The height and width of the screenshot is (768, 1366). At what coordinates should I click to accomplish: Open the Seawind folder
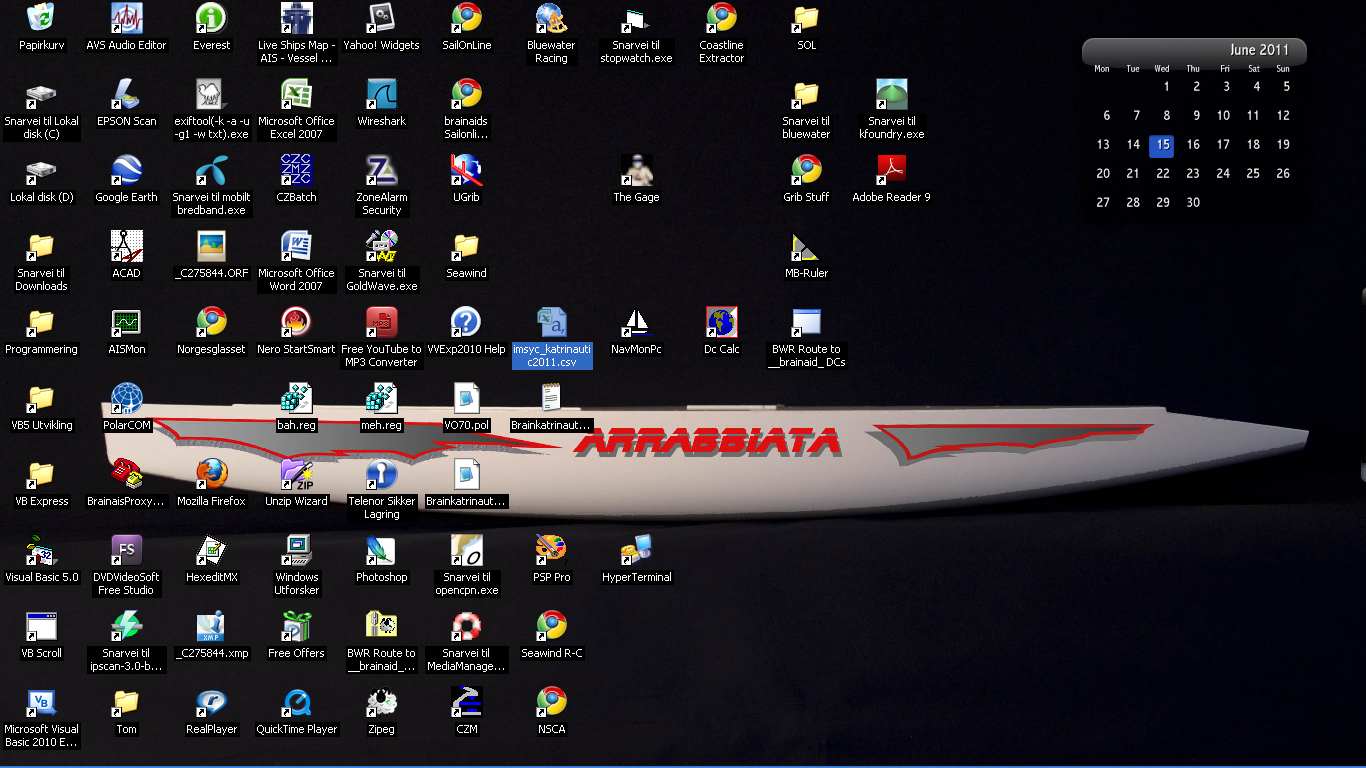pyautogui.click(x=466, y=246)
